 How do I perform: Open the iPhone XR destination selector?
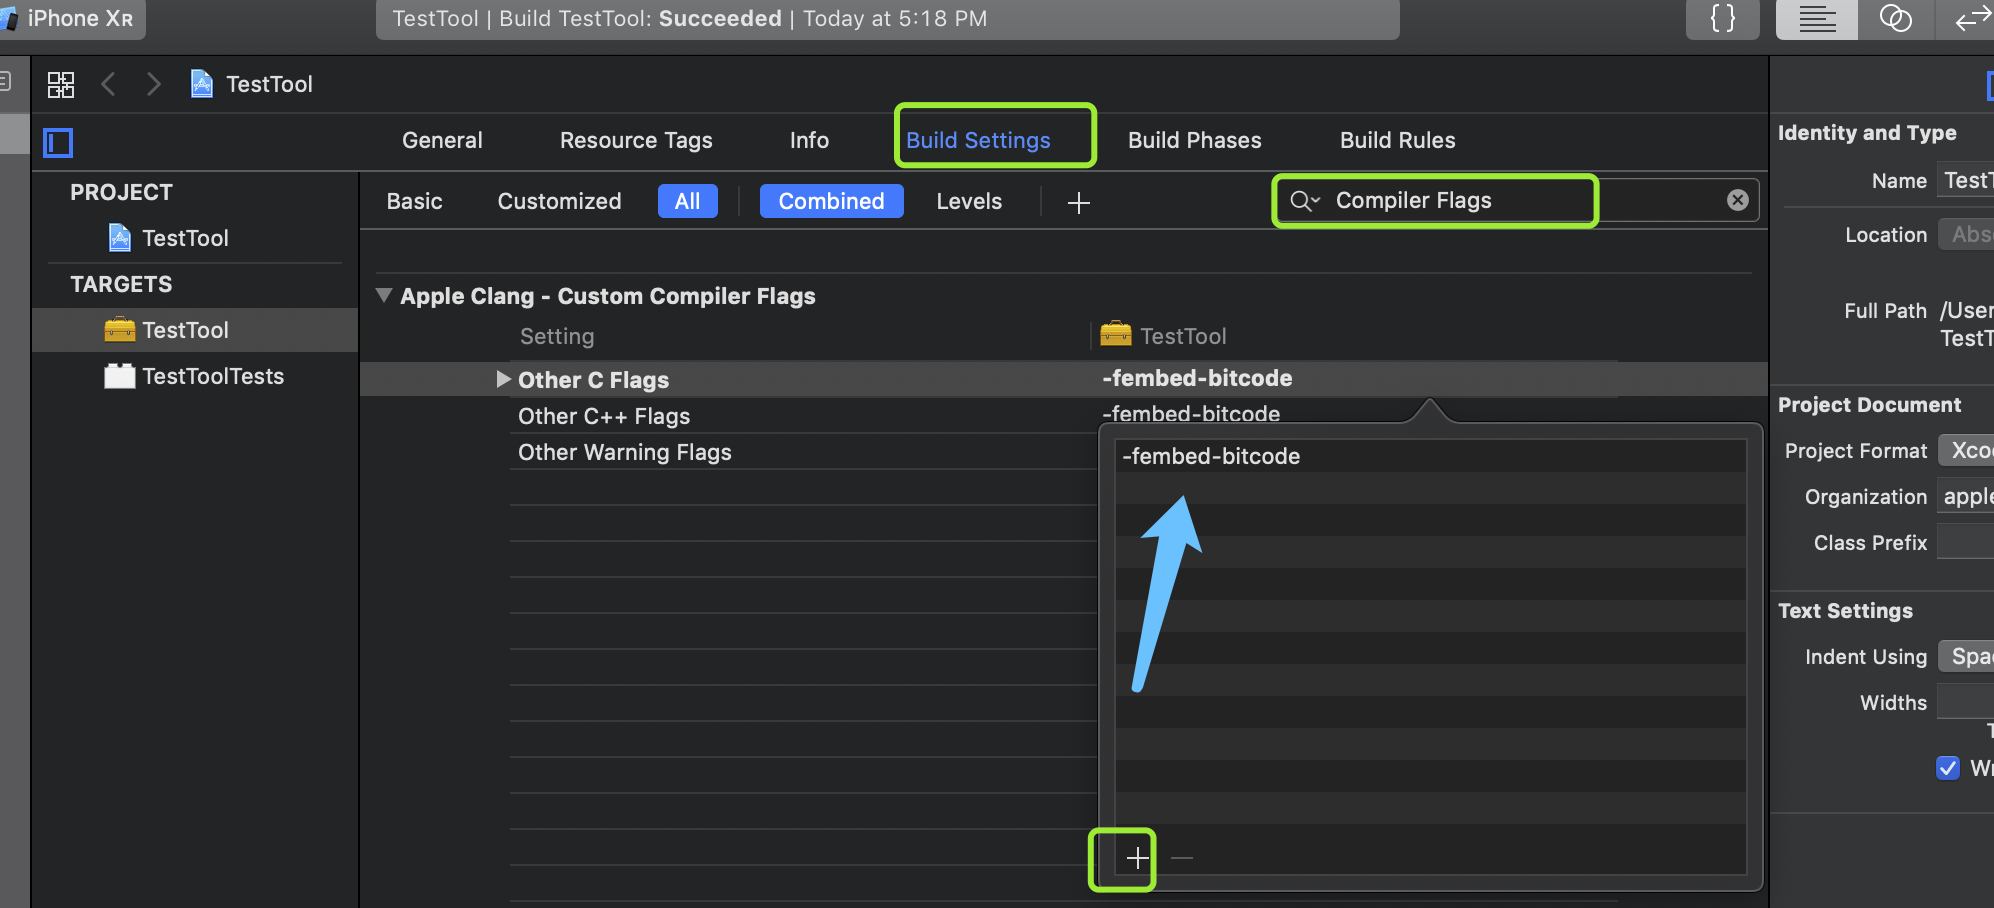[x=72, y=18]
